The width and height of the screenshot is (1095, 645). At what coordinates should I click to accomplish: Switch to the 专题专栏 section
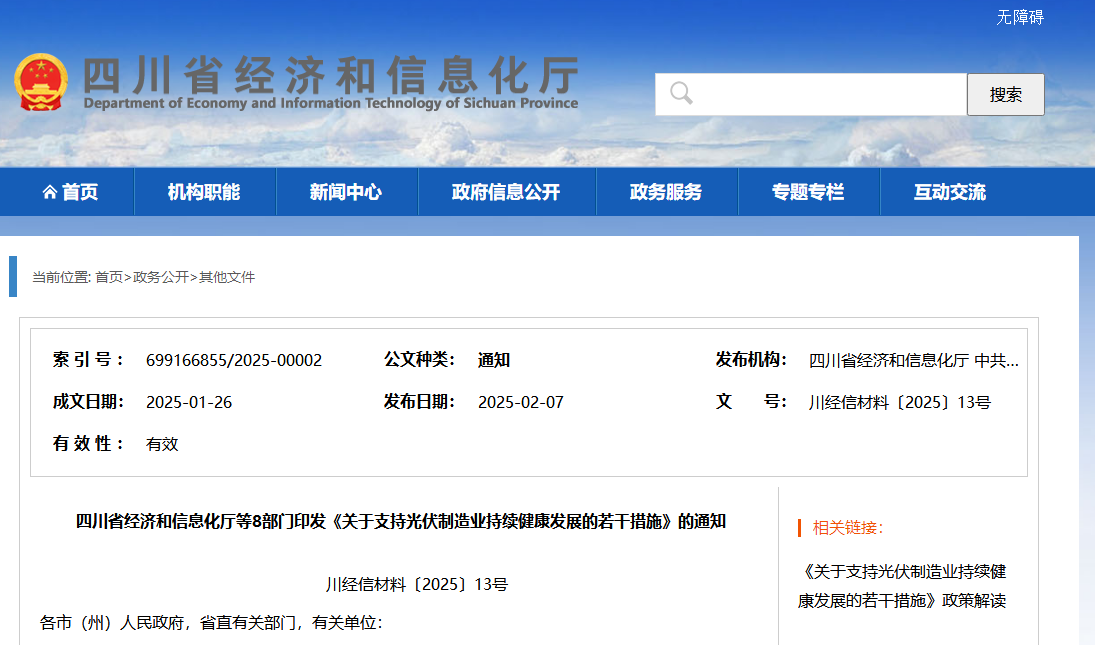pyautogui.click(x=808, y=192)
